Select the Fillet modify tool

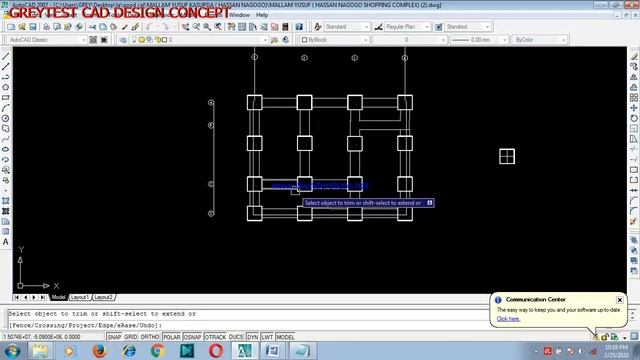tap(633, 211)
